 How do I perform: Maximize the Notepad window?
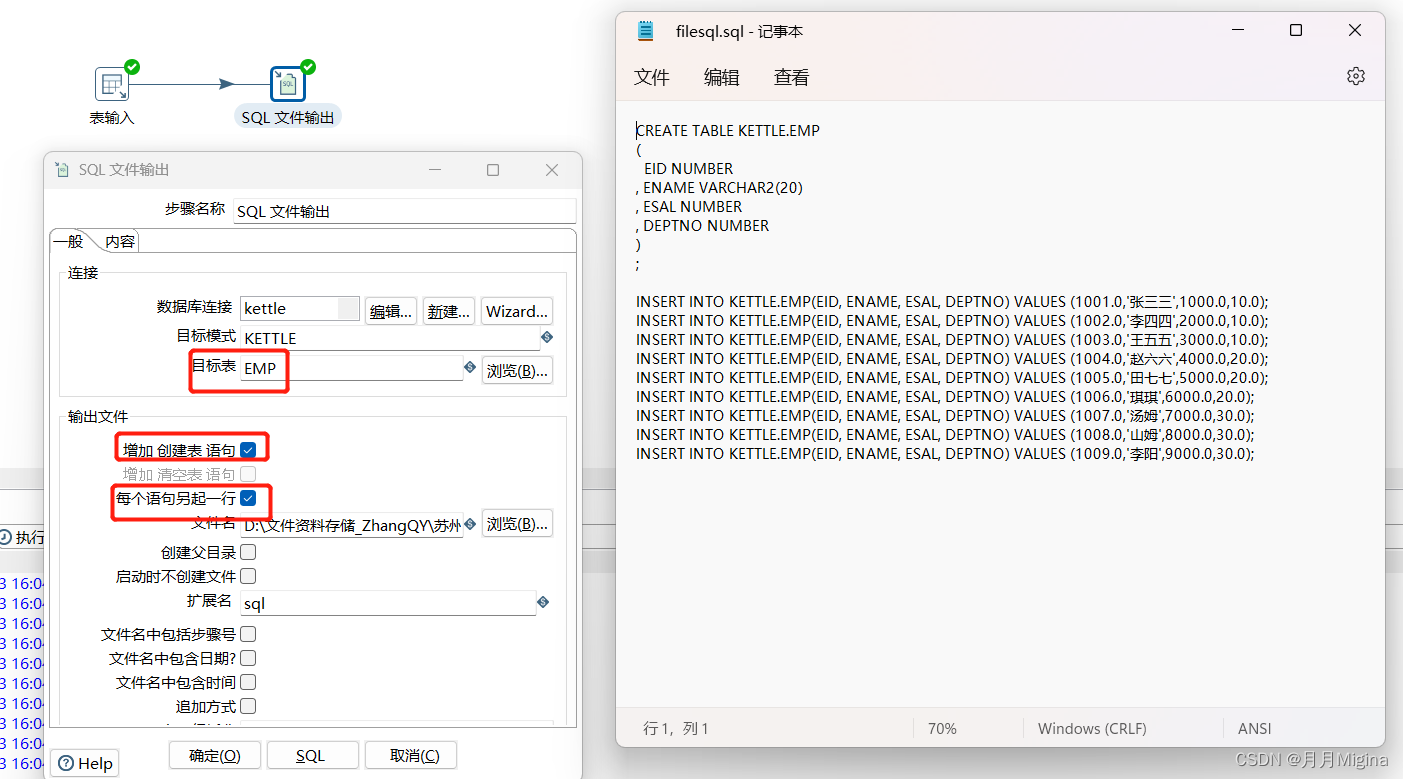coord(1296,31)
